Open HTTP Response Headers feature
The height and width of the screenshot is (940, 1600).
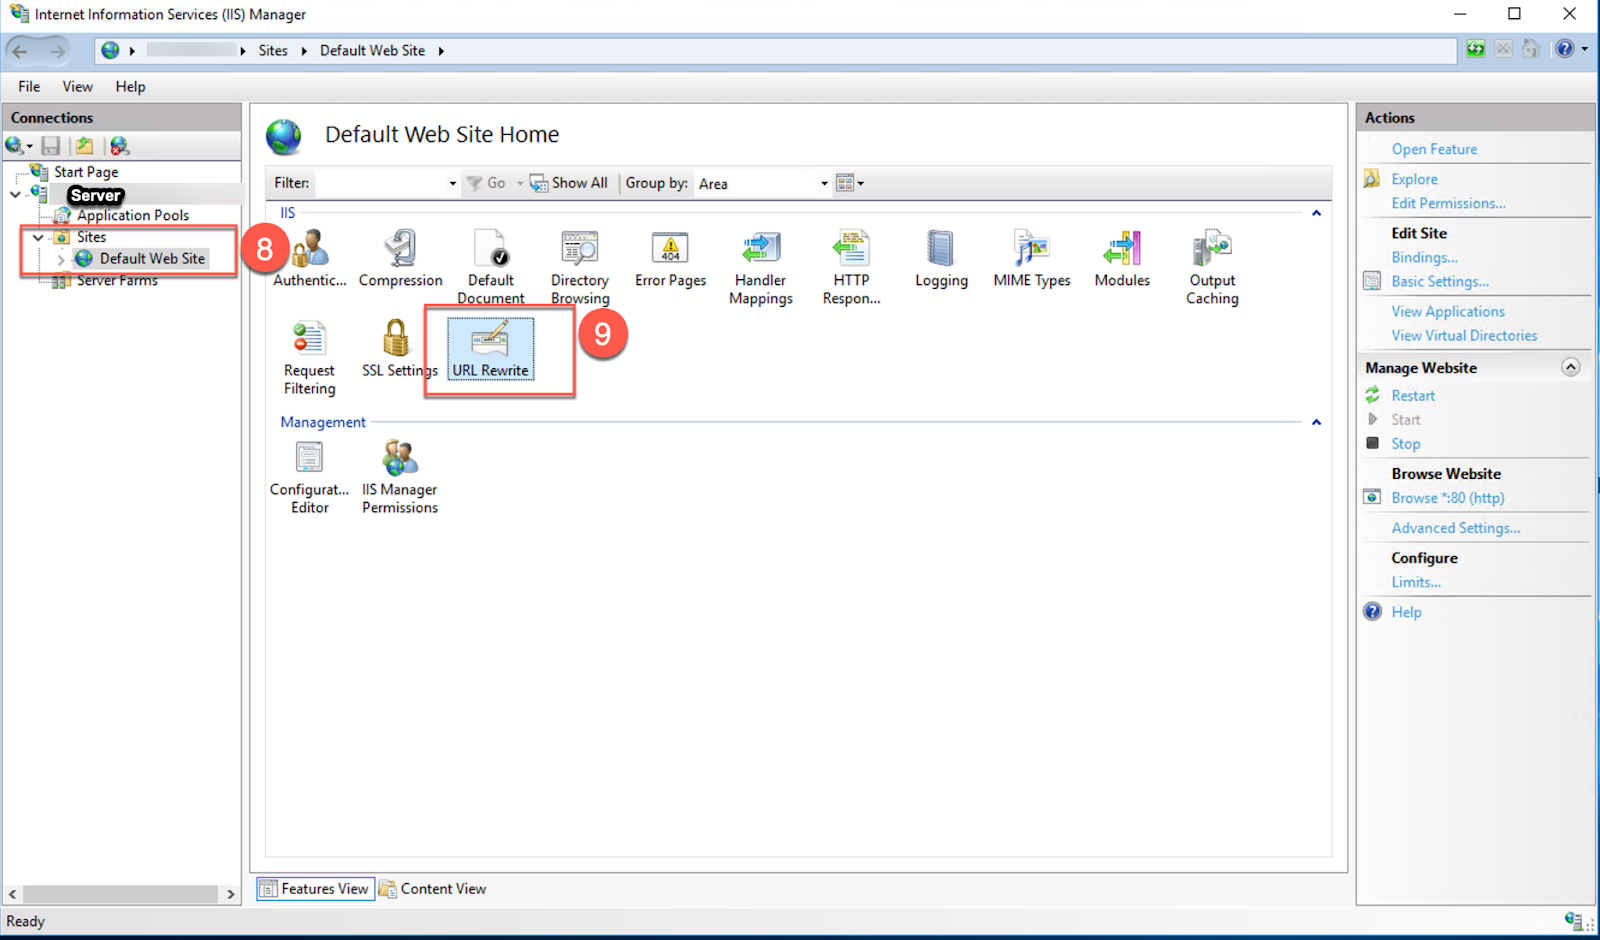pos(851,266)
